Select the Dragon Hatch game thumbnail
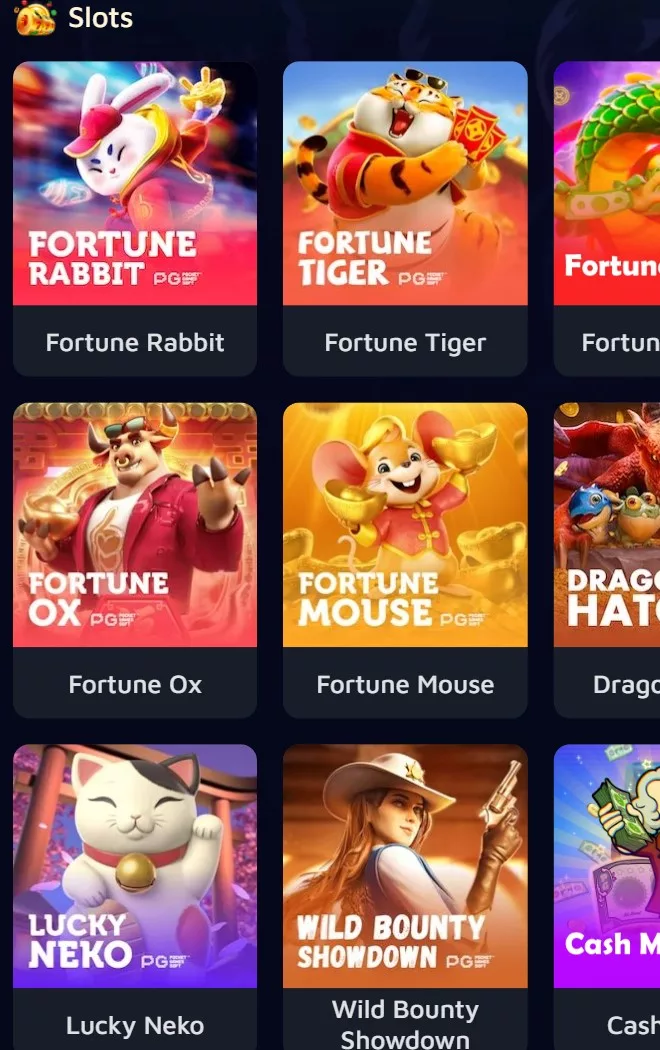This screenshot has height=1050, width=660. click(607, 524)
